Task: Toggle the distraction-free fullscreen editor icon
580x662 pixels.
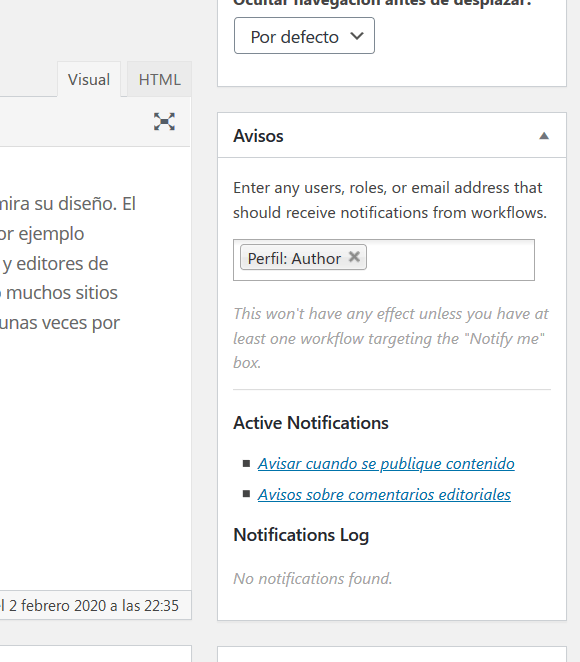Action: 164,122
